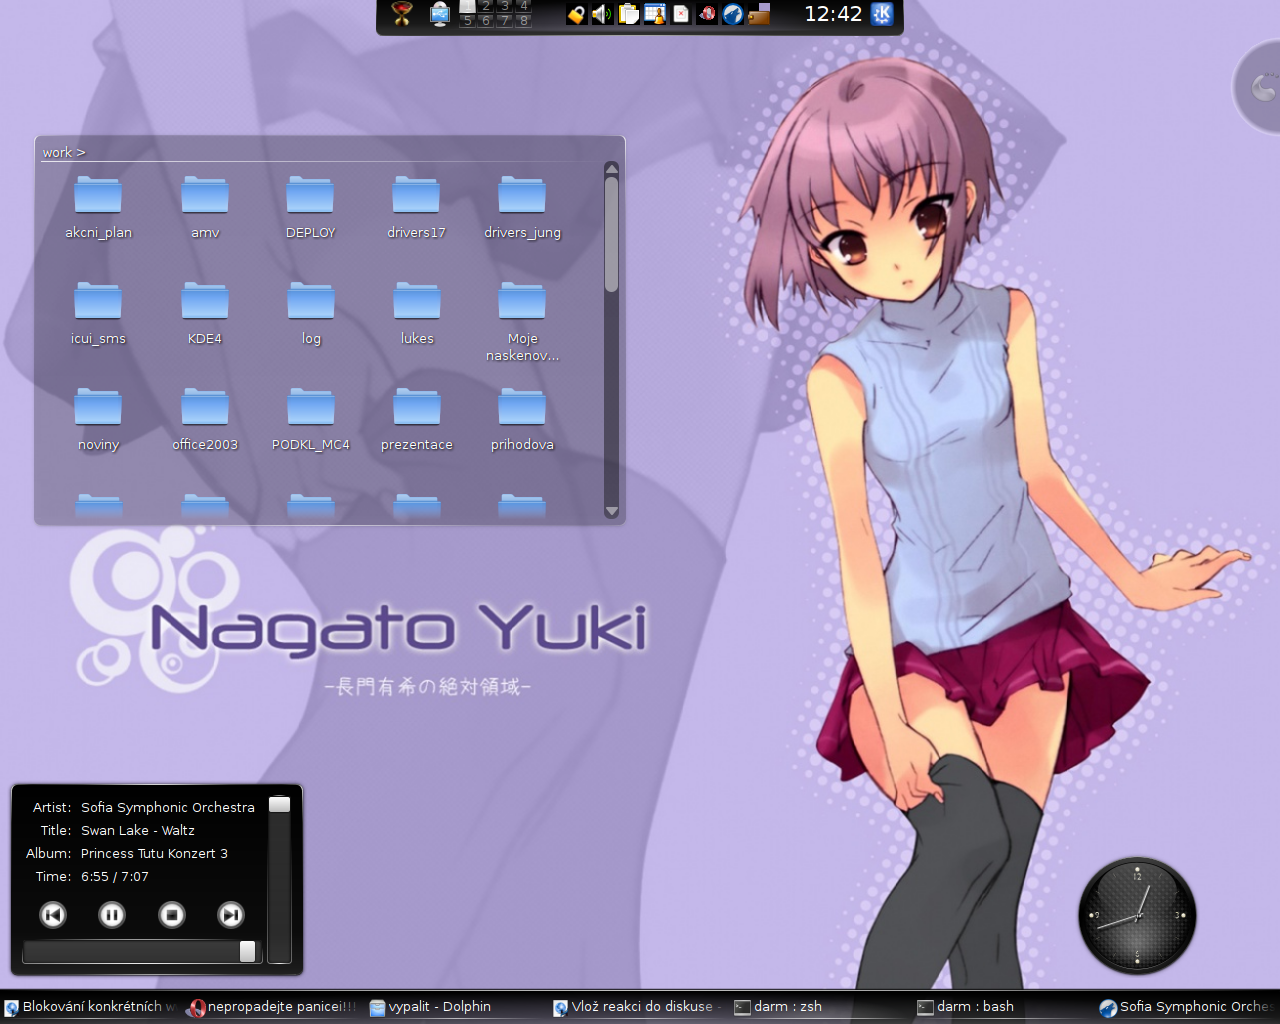Click the 'work >' folder view title
This screenshot has height=1024, width=1280.
click(x=63, y=152)
